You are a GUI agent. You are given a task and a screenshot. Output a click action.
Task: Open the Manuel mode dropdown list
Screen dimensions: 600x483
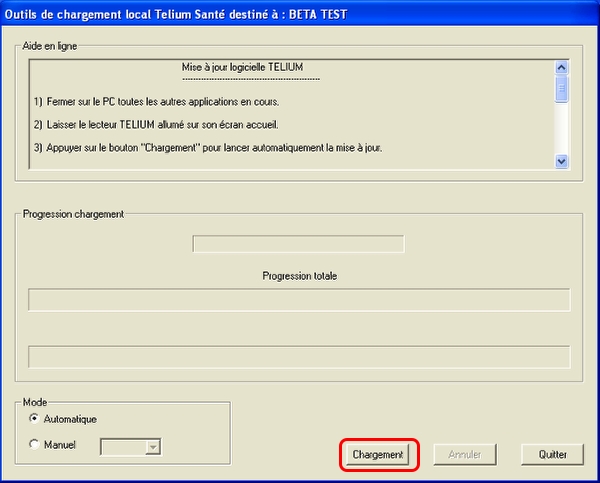[153, 447]
